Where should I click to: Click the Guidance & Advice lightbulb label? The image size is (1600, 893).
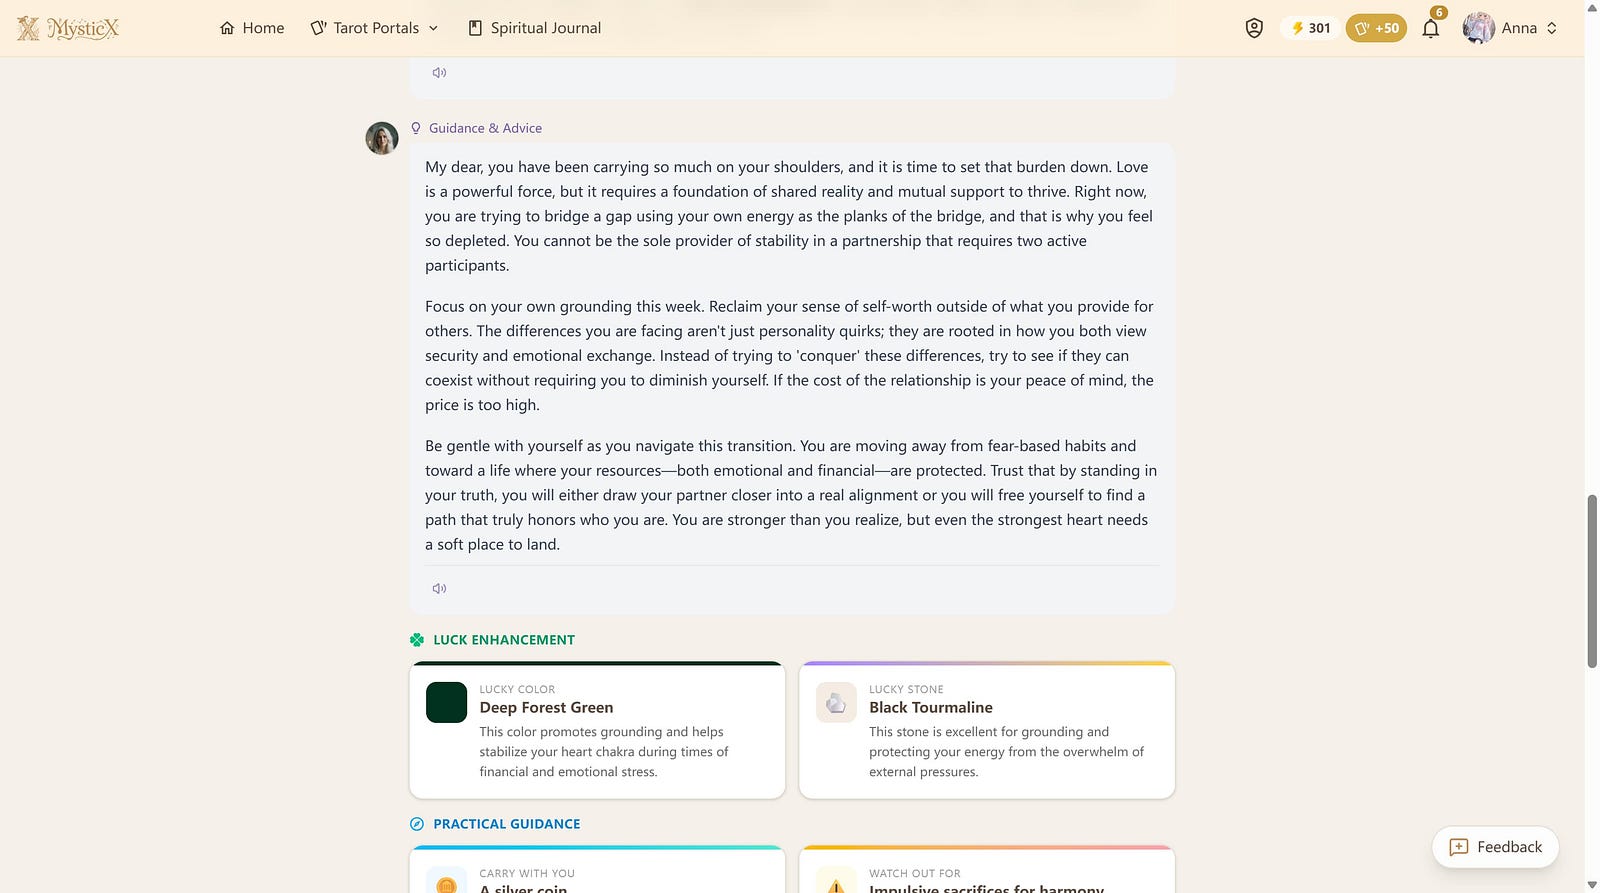click(x=477, y=128)
